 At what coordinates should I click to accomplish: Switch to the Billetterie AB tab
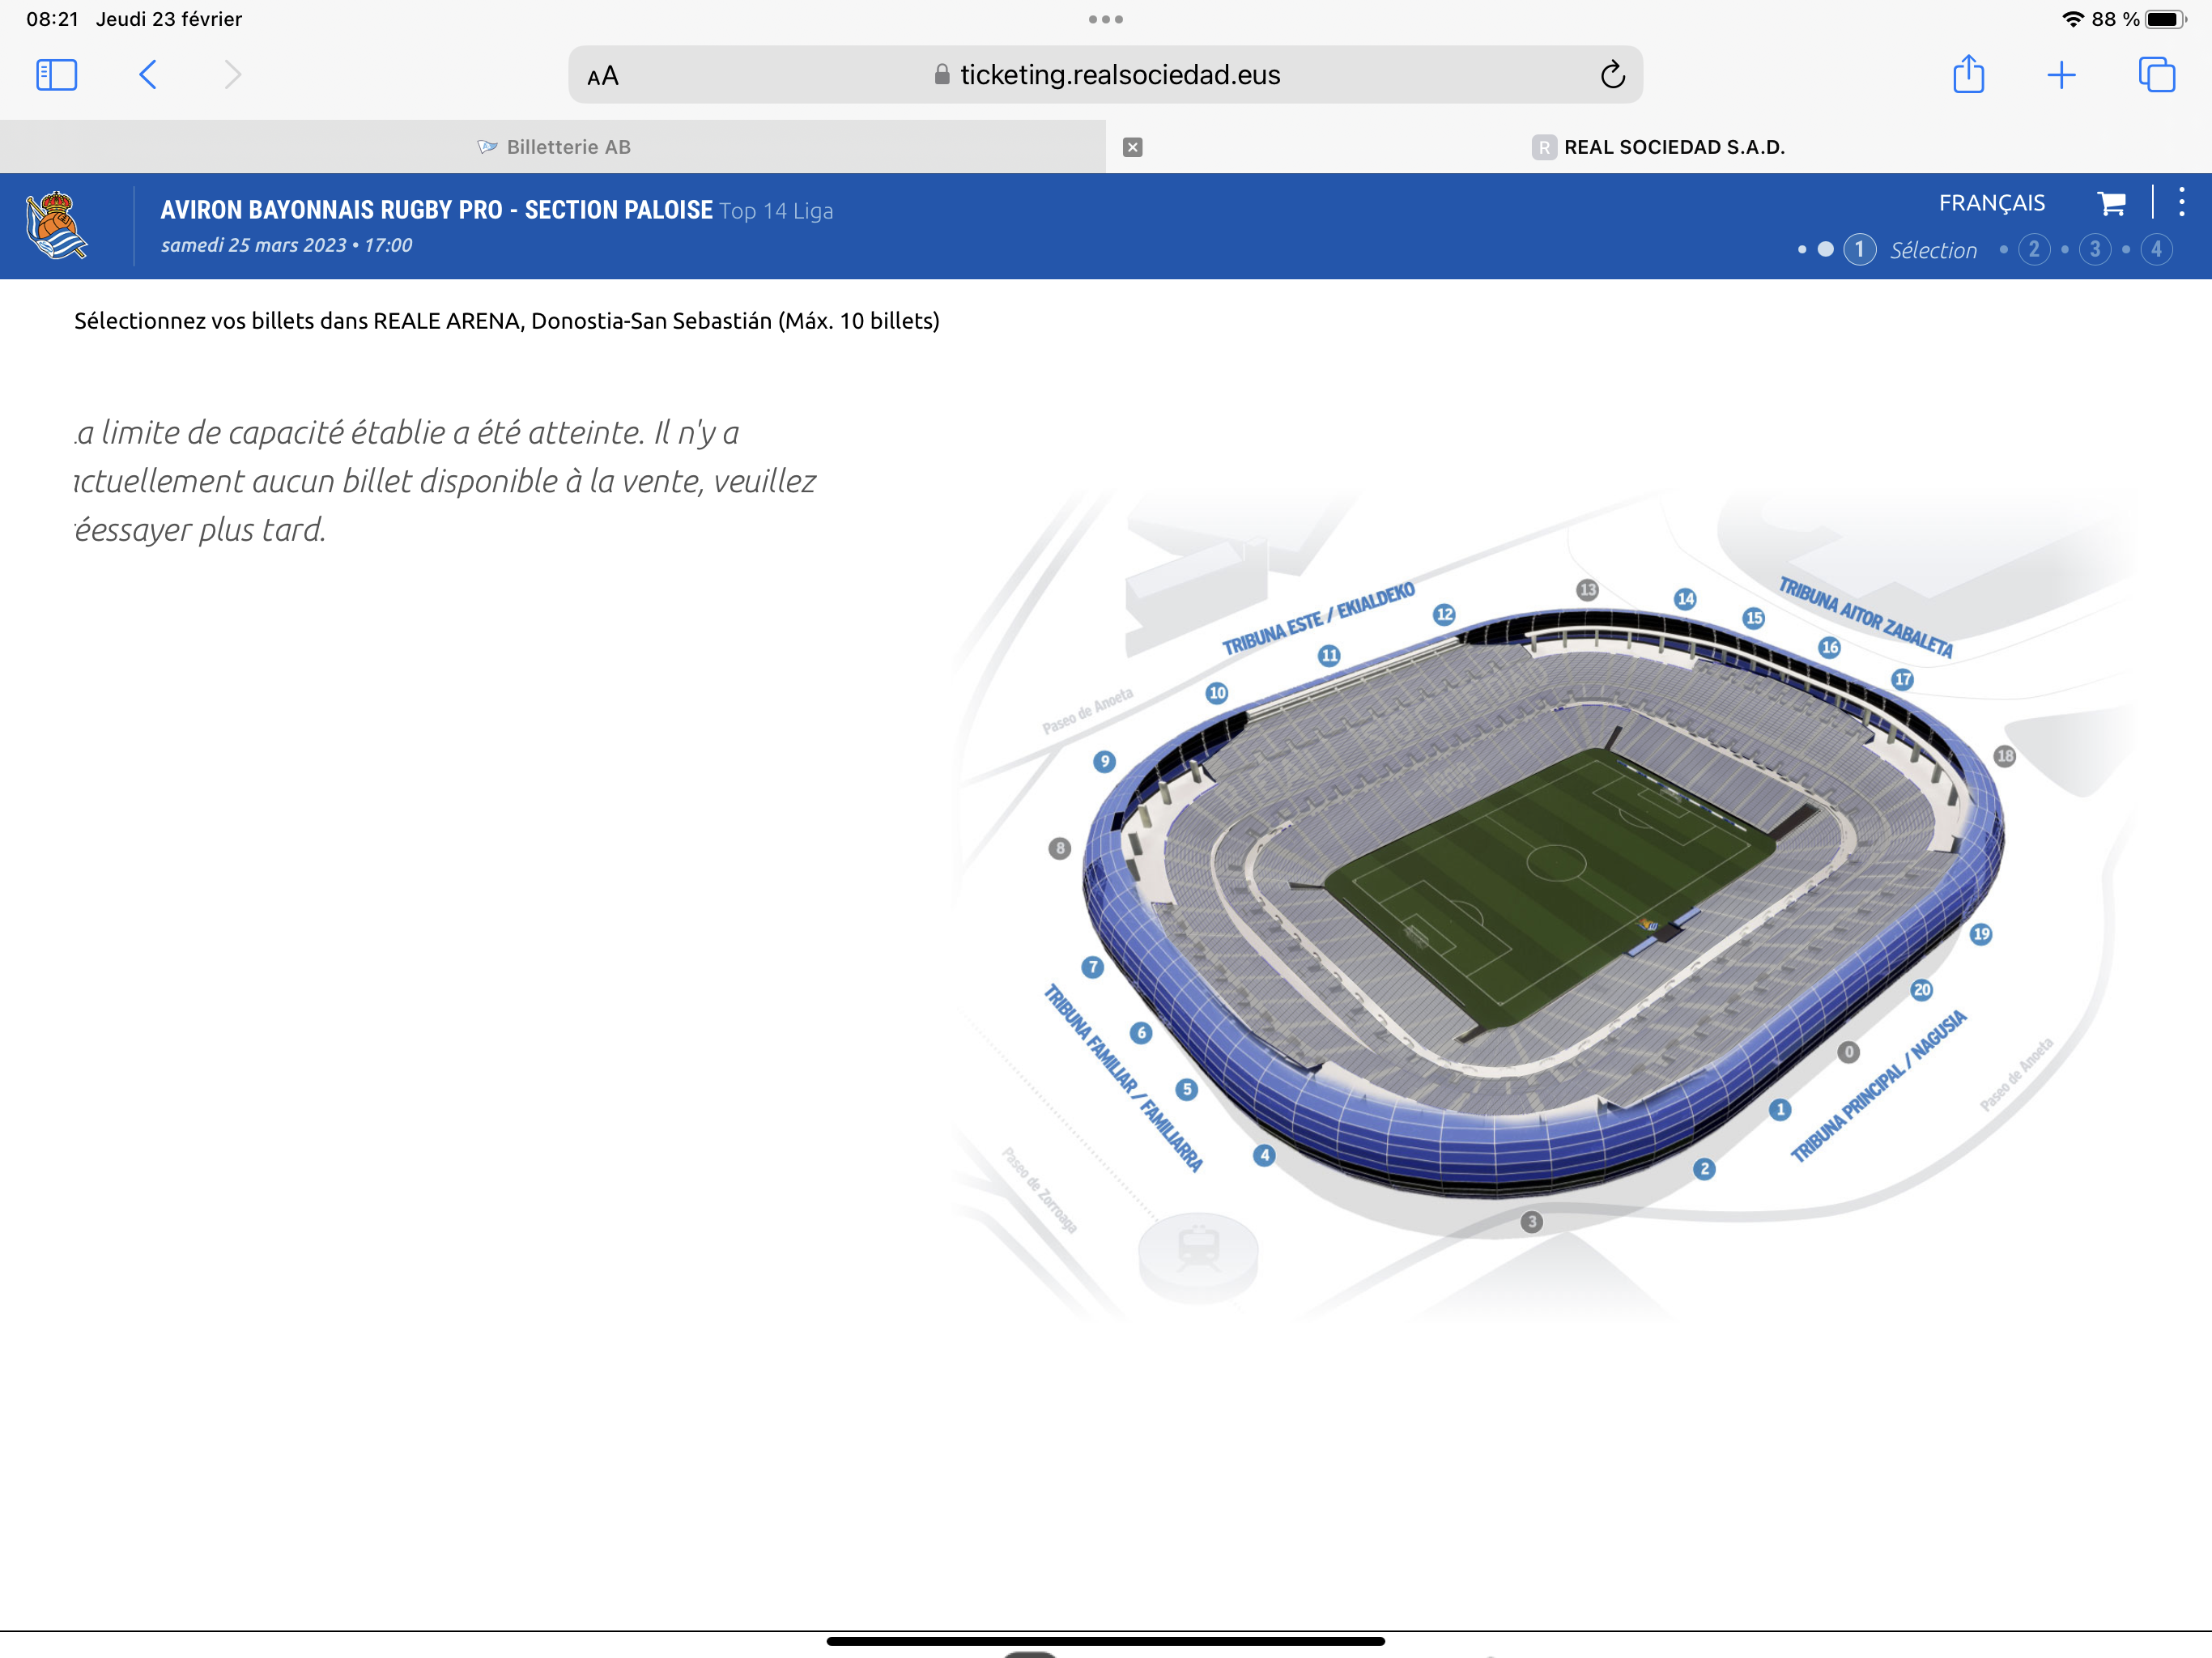click(x=553, y=147)
